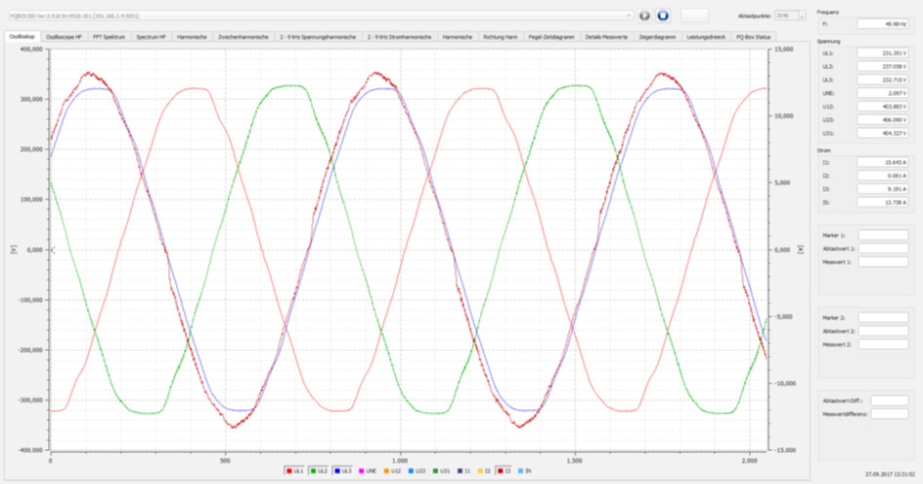This screenshot has width=923, height=484.
Task: Click the blank button right of the toolbar icons
Action: (x=696, y=15)
